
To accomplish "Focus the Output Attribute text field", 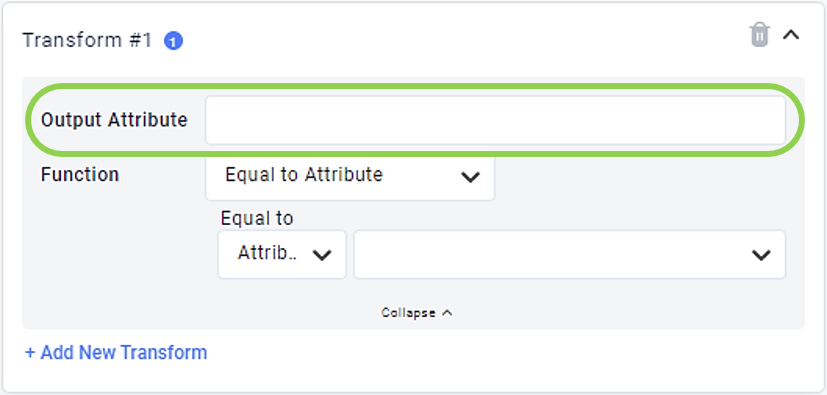I will [495, 120].
